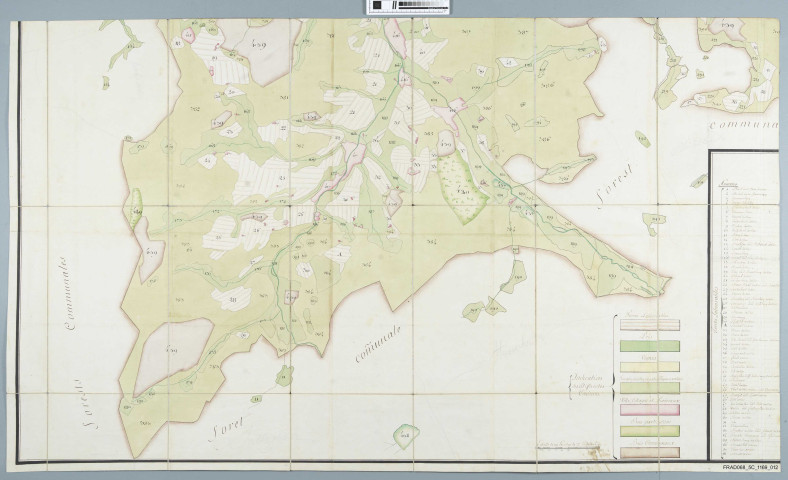Viewport: 788px width, 480px height.
Task: Click the fourth legend swatch, green
Action: click(x=648, y=387)
